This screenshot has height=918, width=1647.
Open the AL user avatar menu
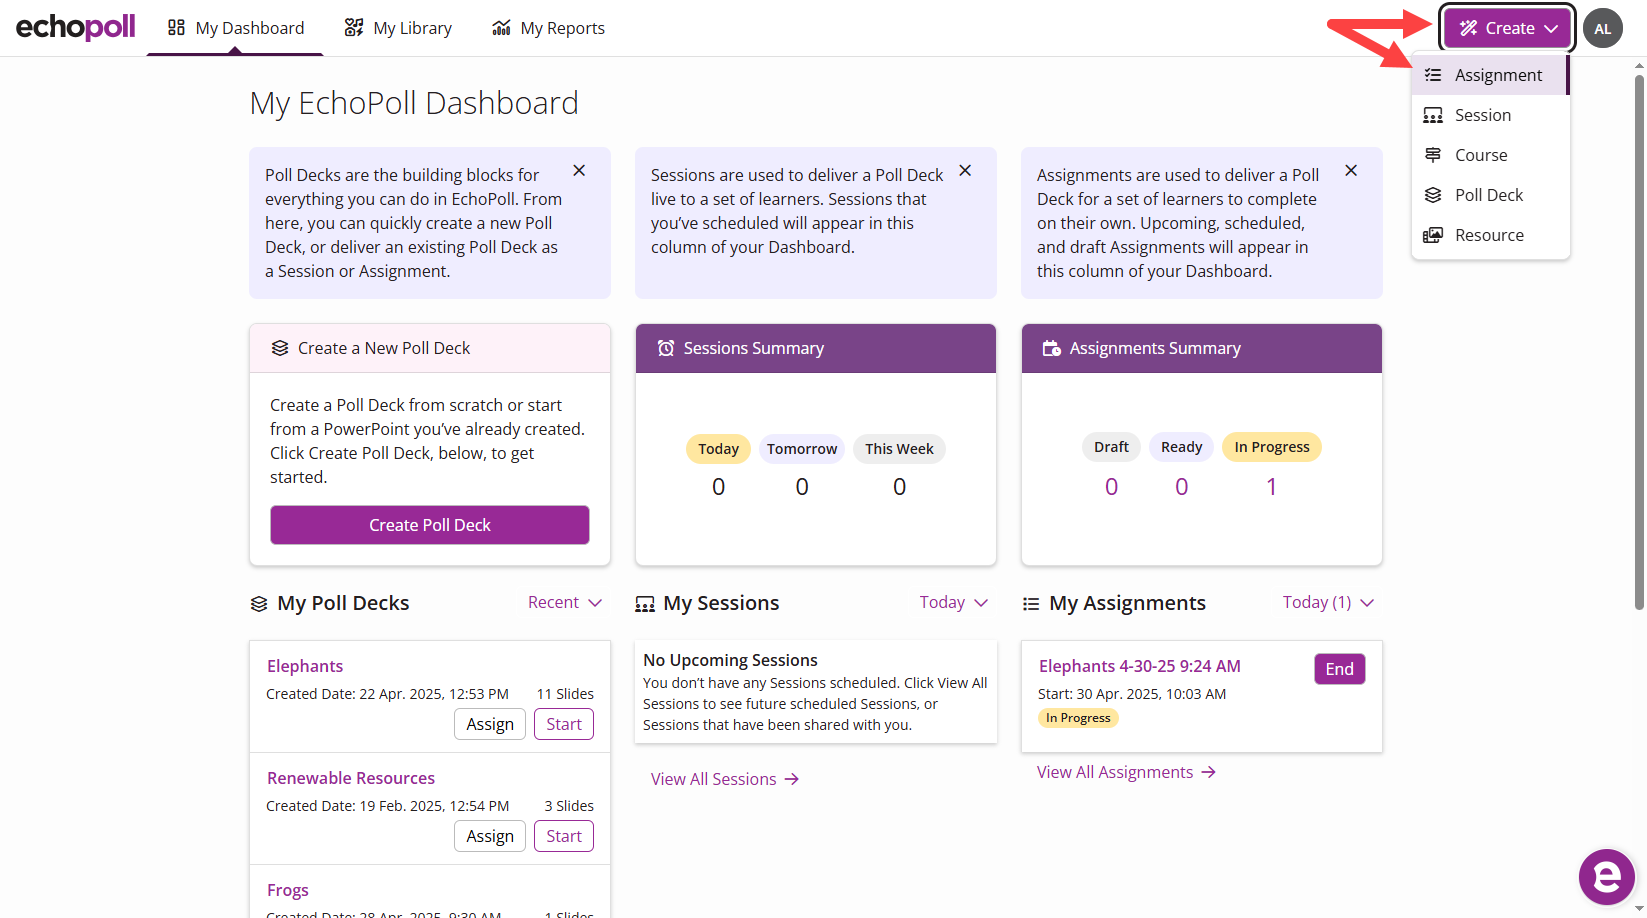point(1602,29)
